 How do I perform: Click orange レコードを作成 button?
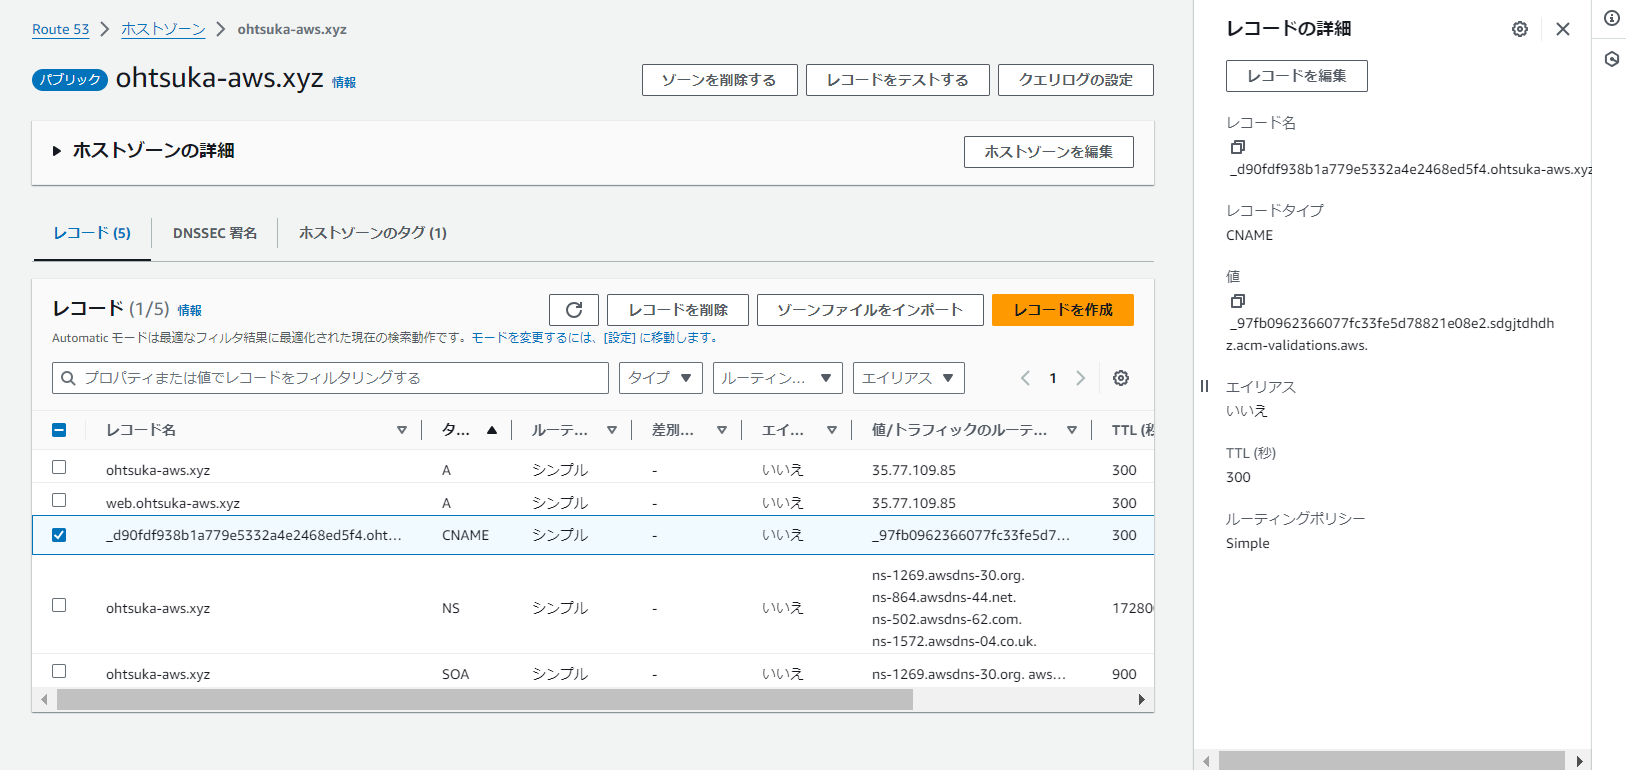[1063, 310]
